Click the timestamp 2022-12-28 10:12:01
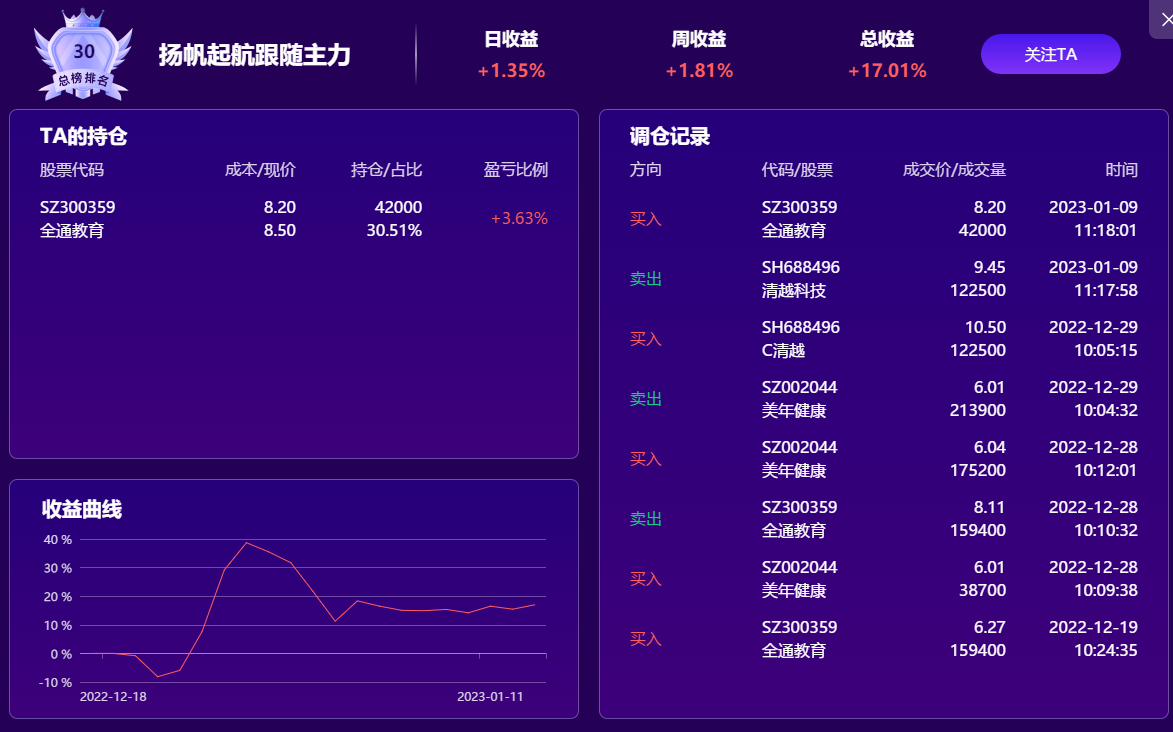 coord(1093,459)
